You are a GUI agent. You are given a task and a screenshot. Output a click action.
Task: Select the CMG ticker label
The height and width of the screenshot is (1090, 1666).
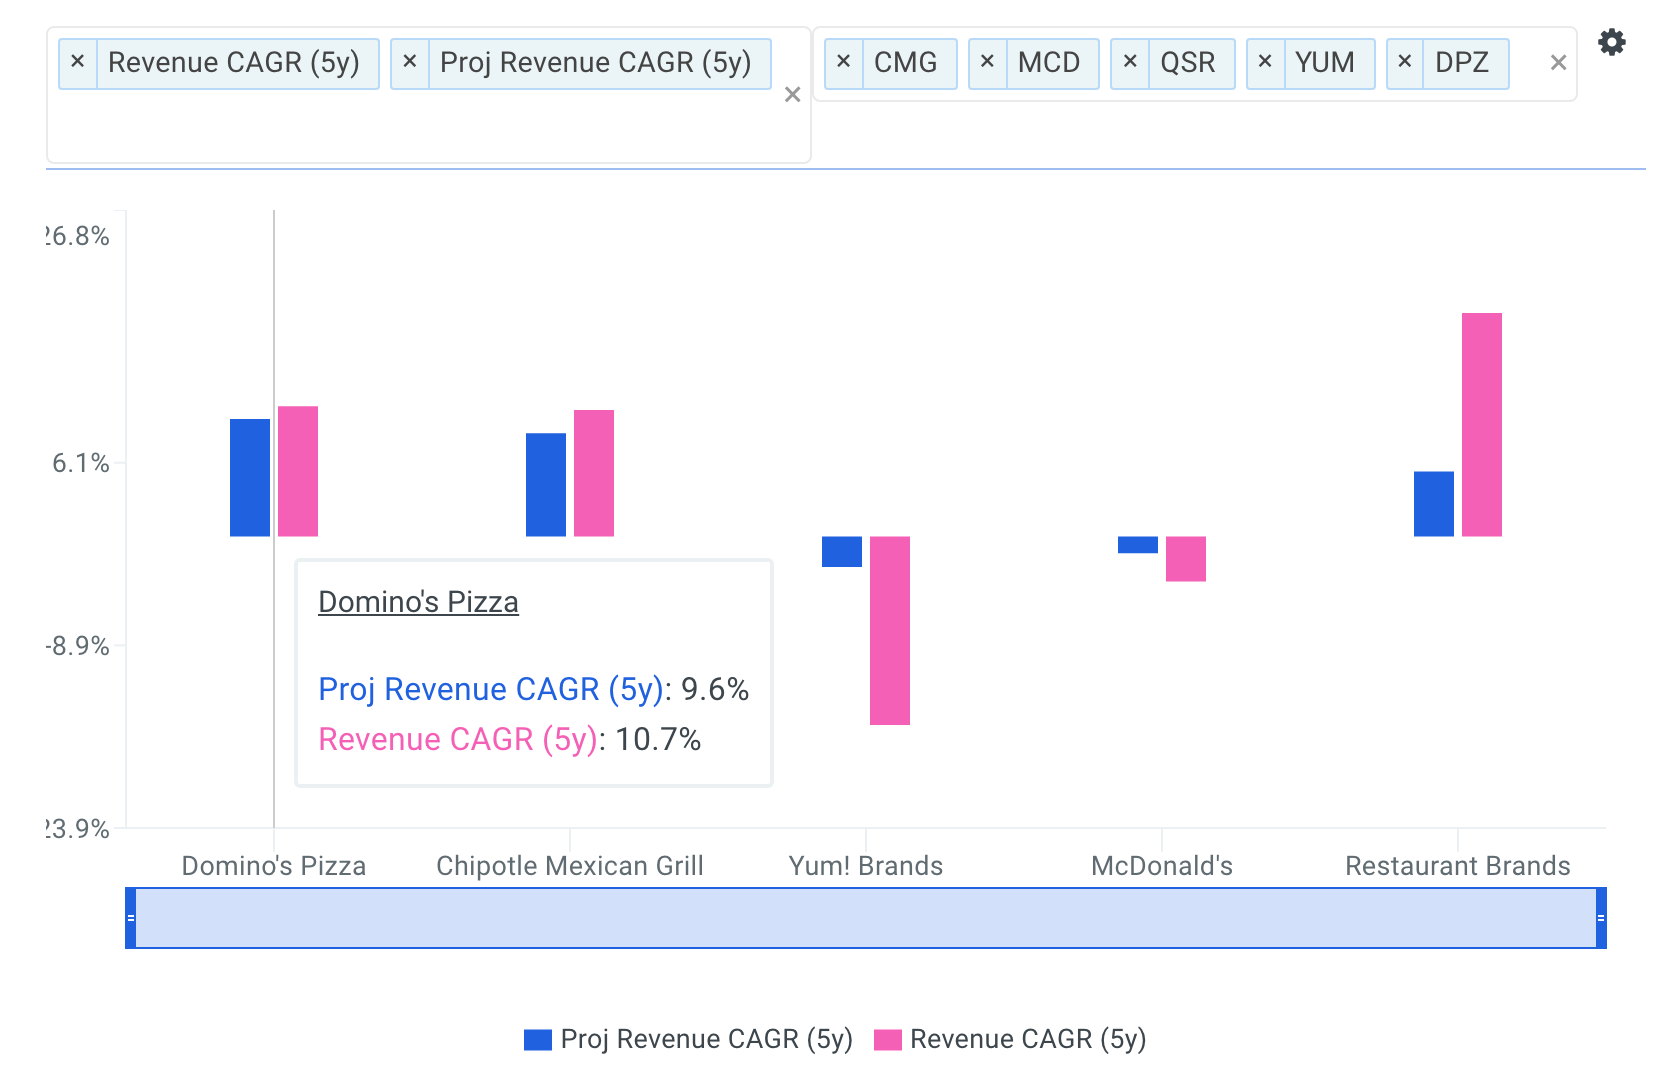[906, 62]
